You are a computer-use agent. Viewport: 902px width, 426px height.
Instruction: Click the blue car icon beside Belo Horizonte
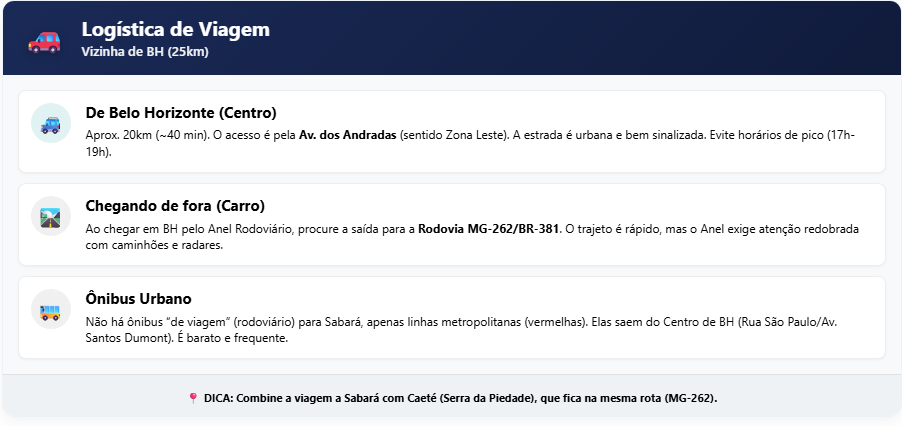(x=51, y=123)
